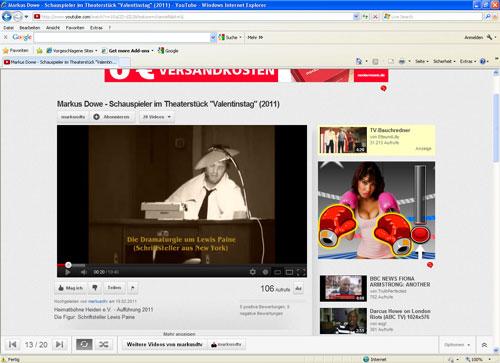Open the address bar history dropdown
The image size is (500, 363).
pos(356,17)
